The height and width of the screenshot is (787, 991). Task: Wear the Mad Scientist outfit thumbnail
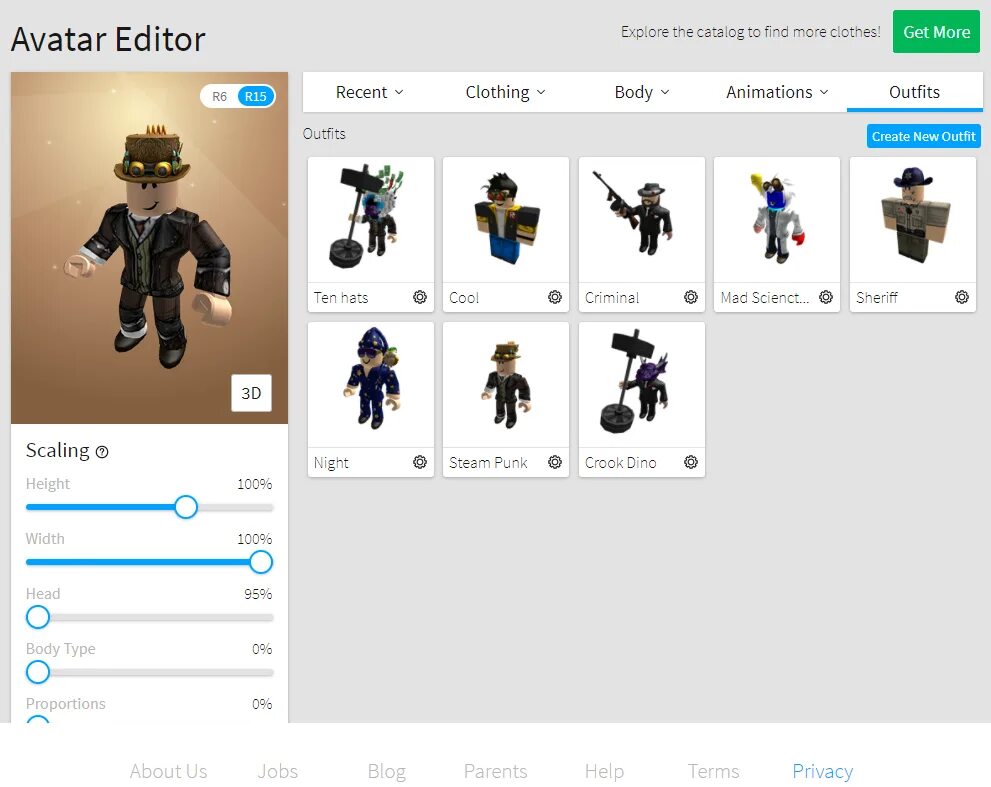(x=777, y=219)
